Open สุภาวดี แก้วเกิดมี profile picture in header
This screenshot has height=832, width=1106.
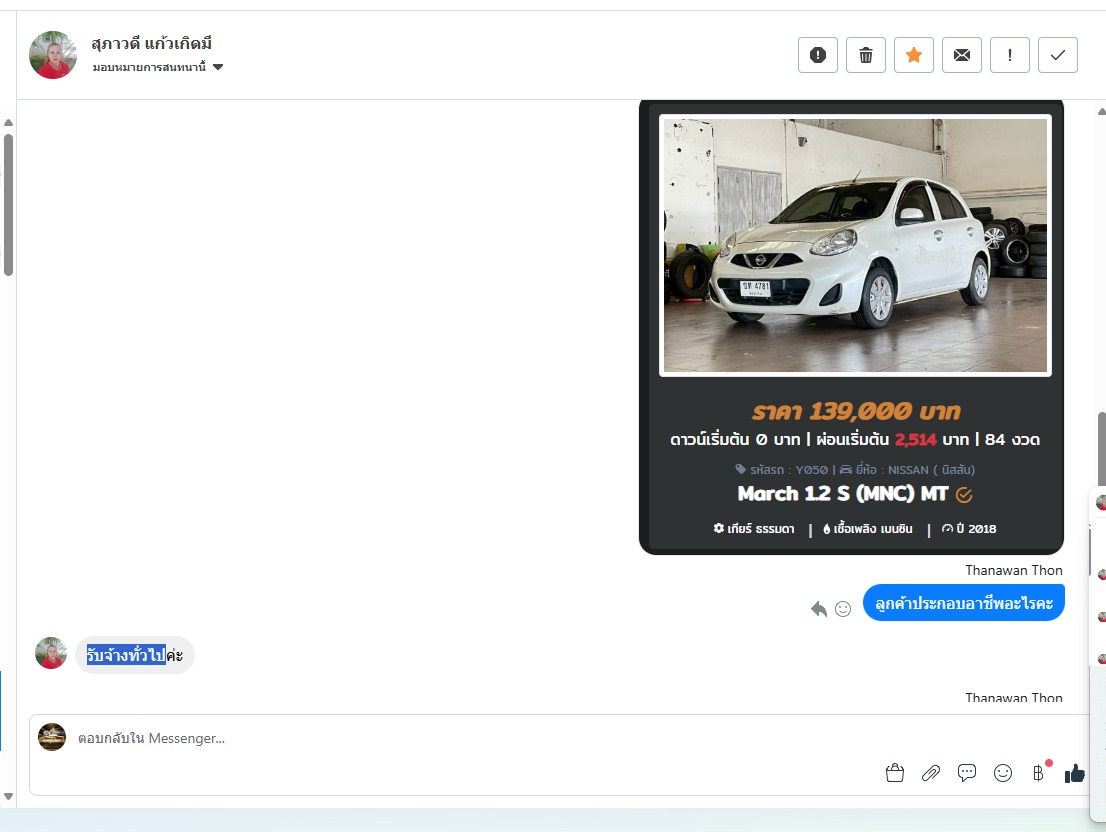pos(53,55)
